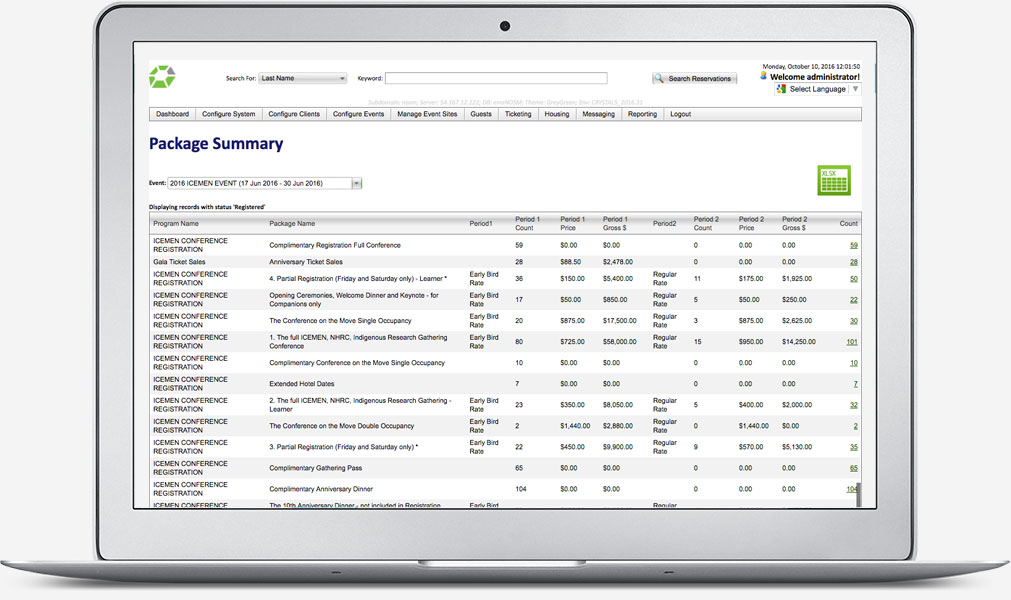Viewport: 1011px width, 600px height.
Task: Select the Anniversary Ticket Sales package cell
Action: coord(306,262)
